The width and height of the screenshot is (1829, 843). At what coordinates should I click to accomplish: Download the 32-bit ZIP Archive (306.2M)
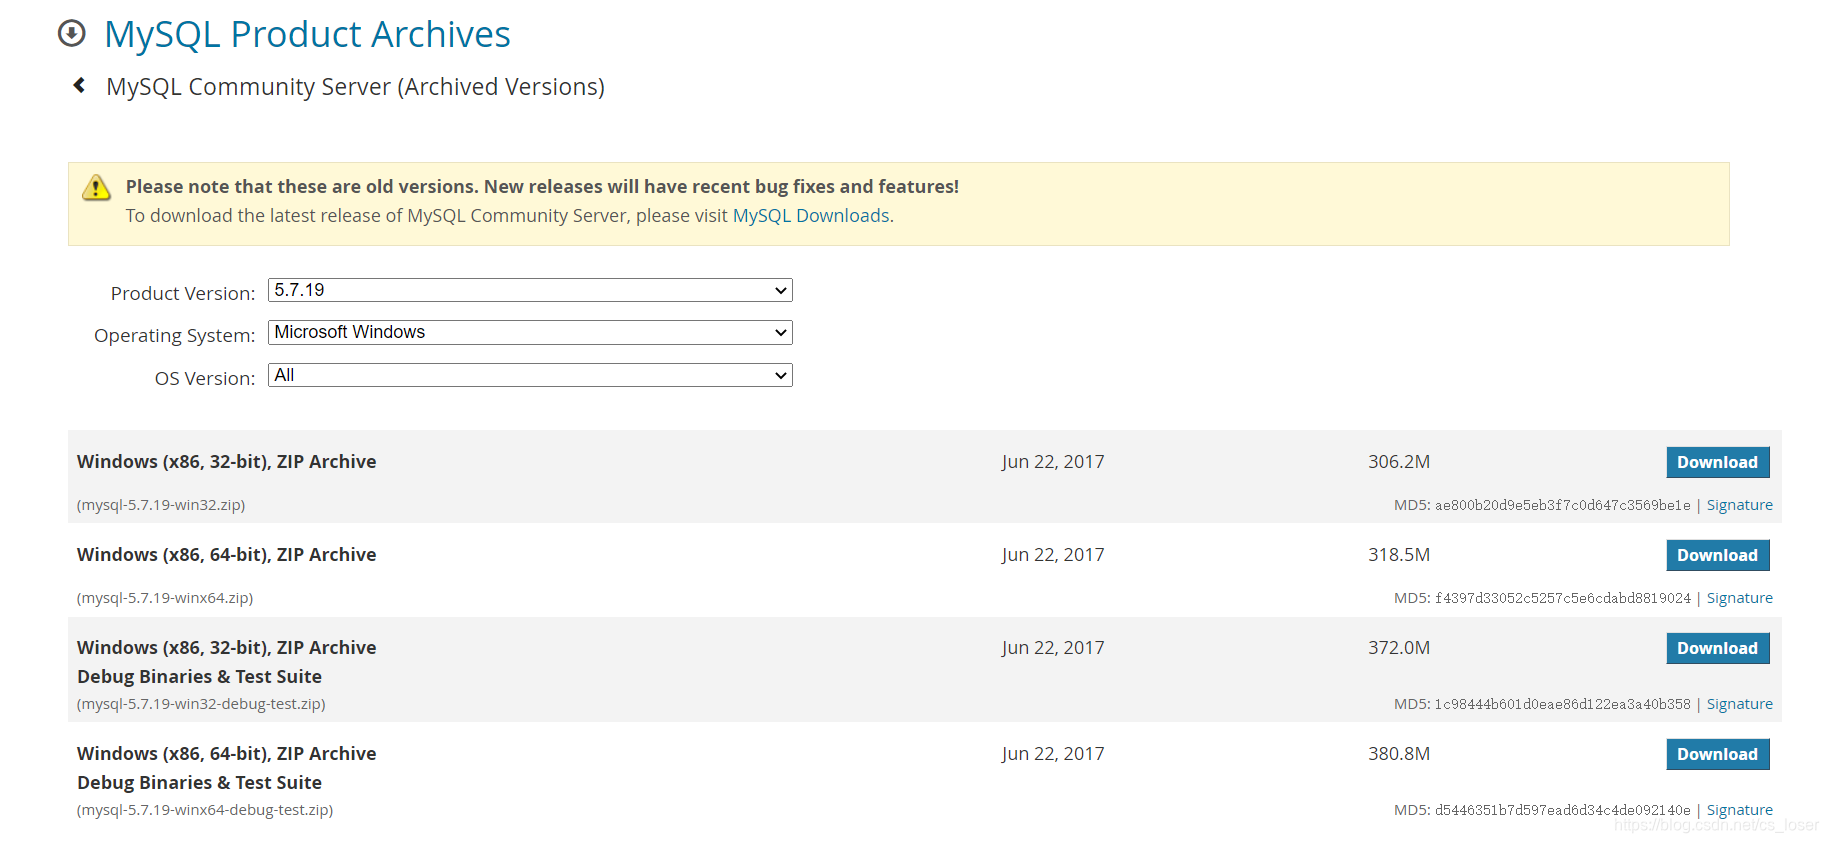[1717, 462]
